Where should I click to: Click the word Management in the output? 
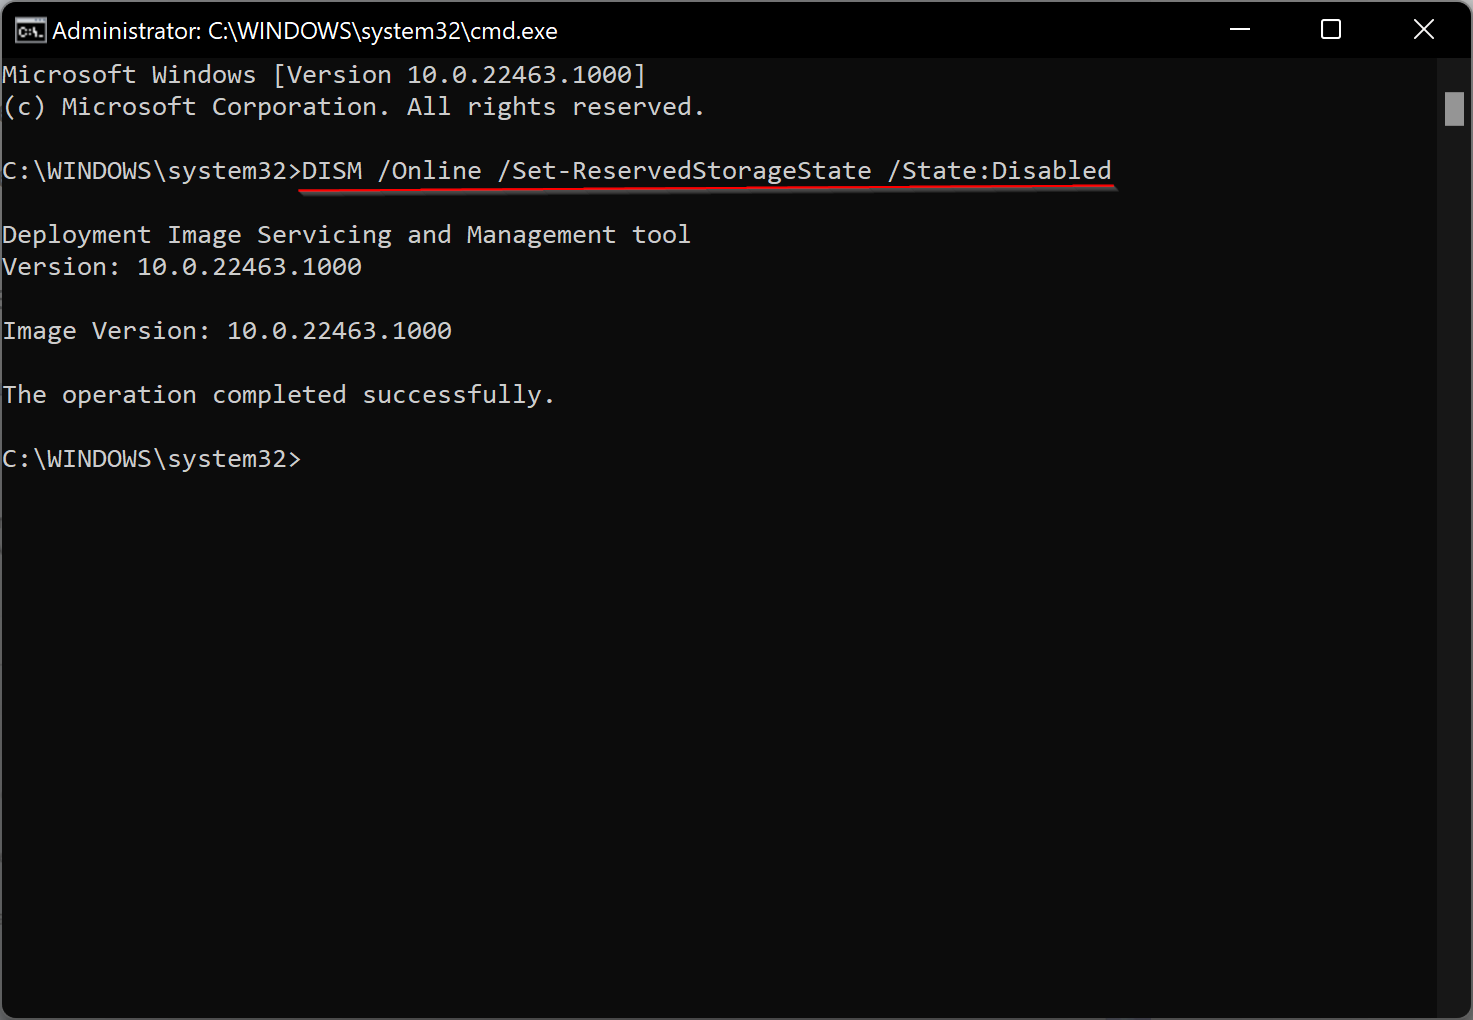(541, 235)
